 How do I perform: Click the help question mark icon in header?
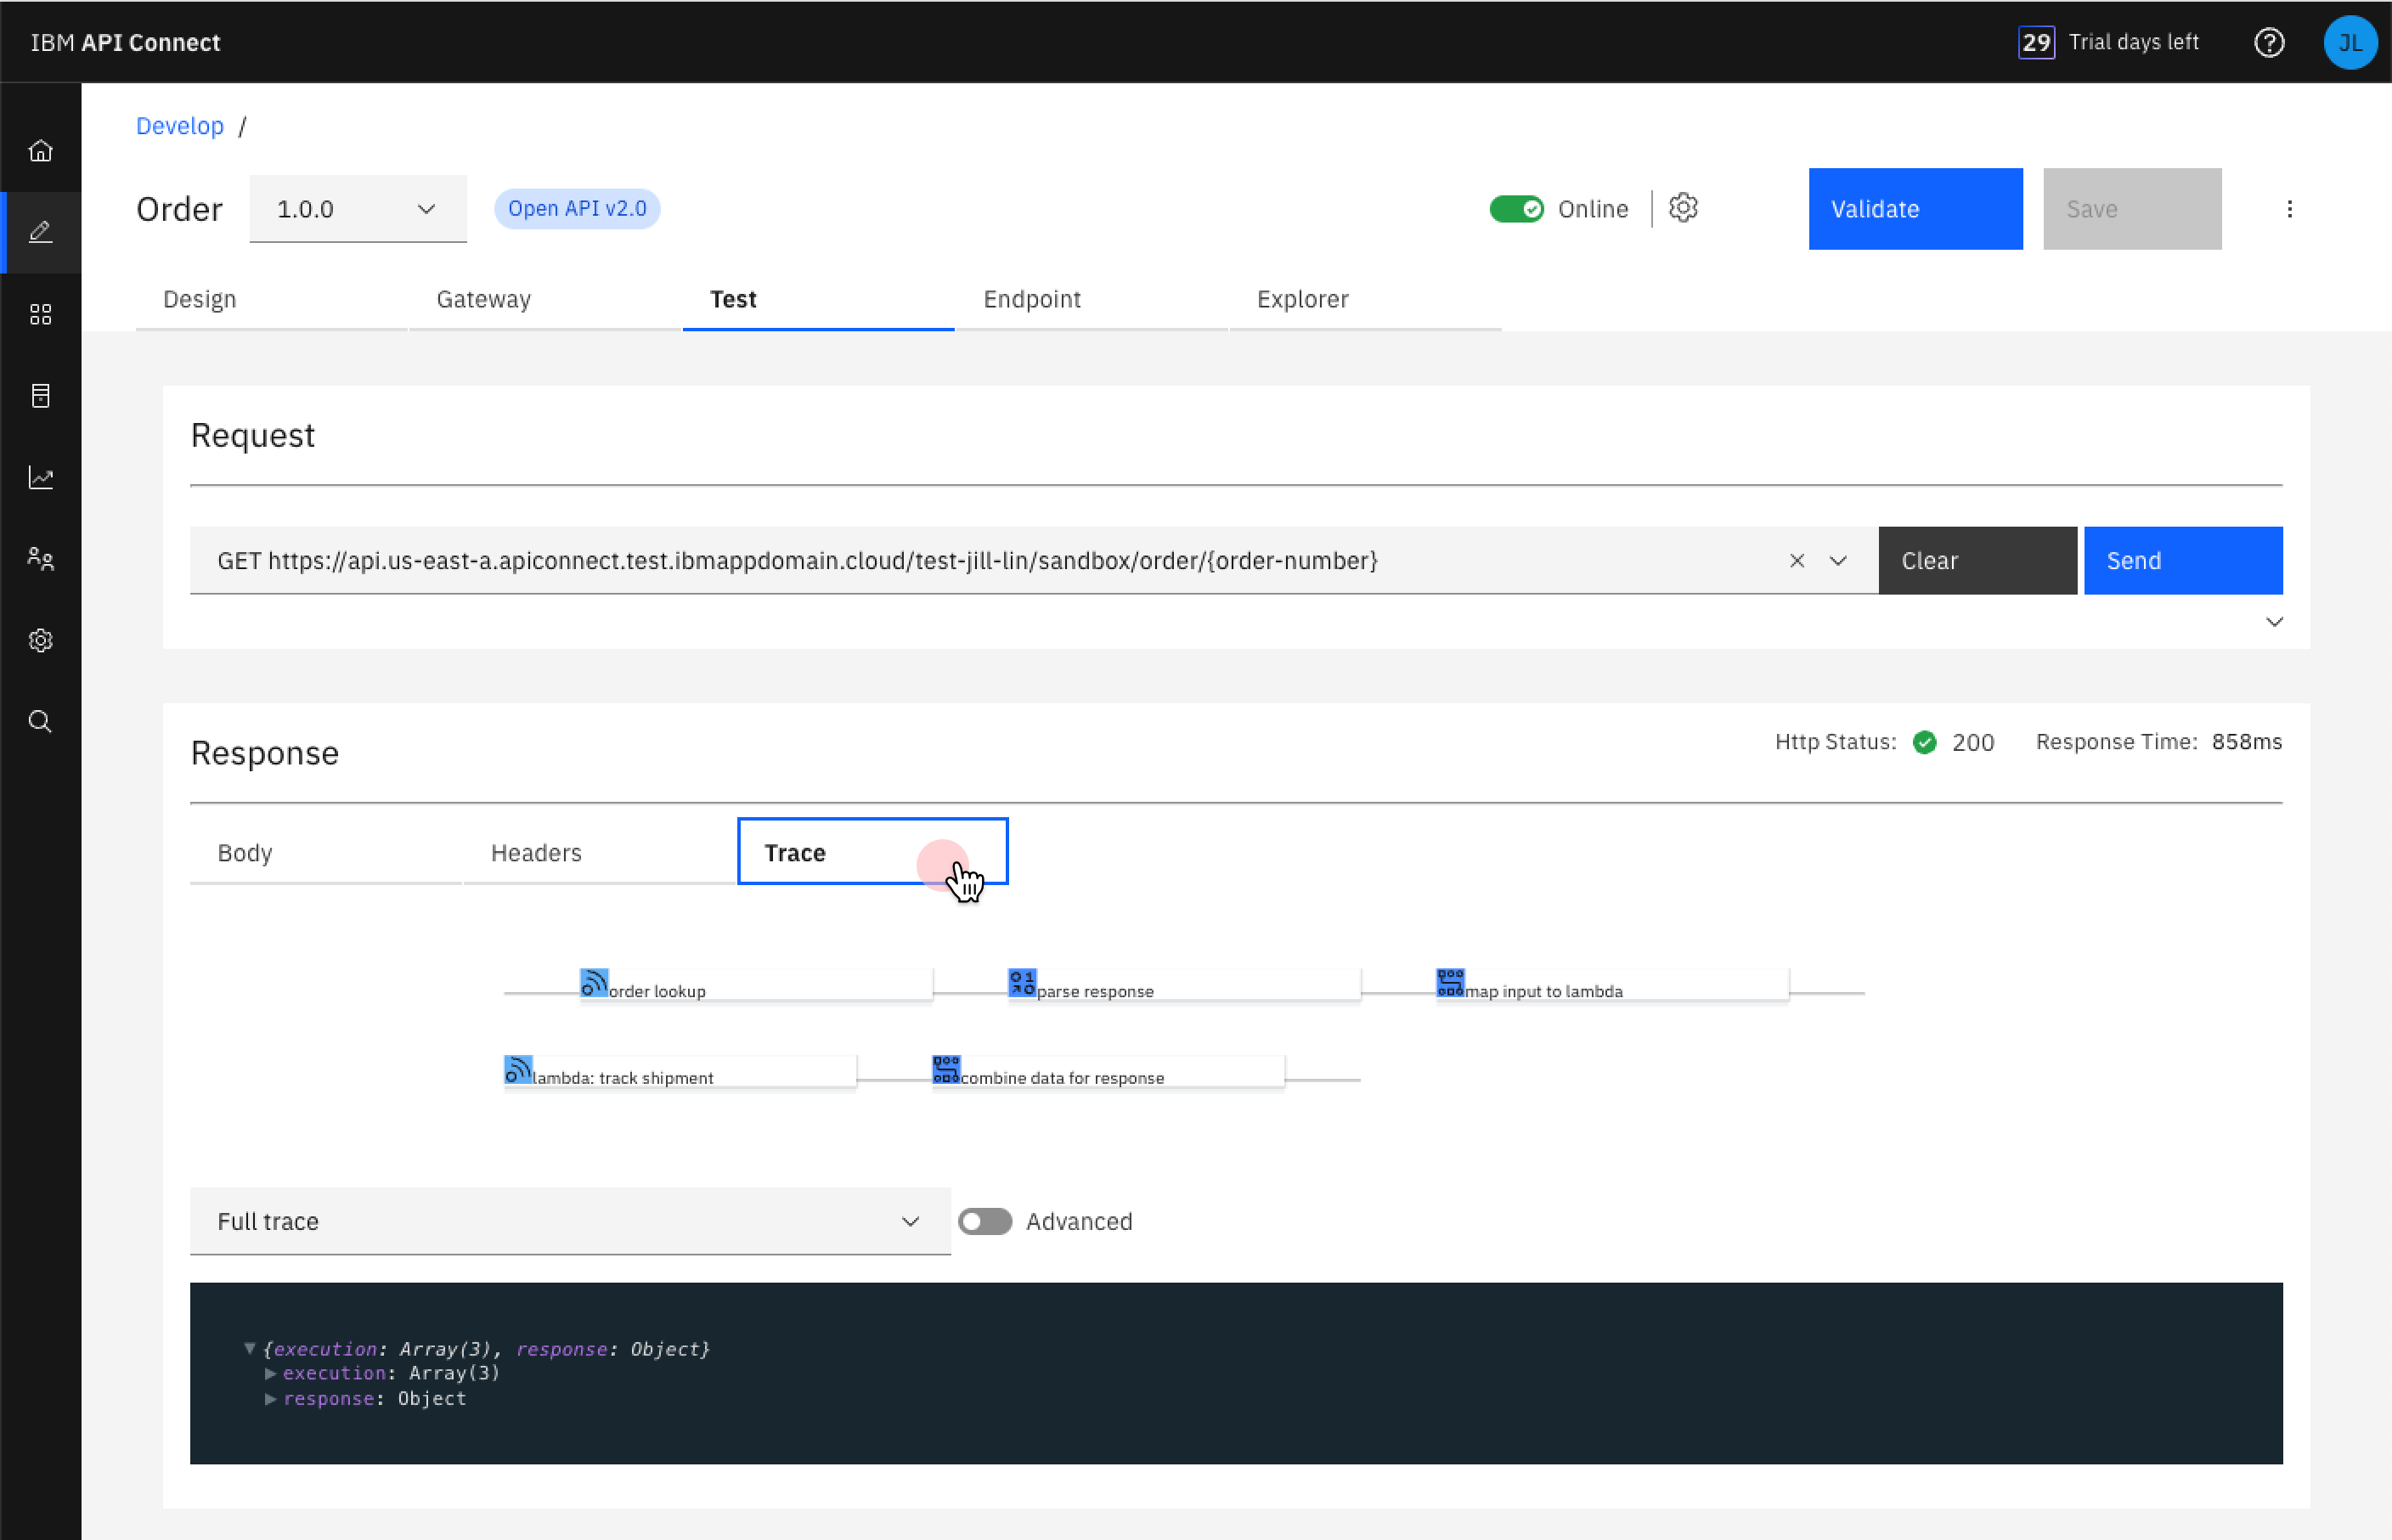(x=2273, y=40)
